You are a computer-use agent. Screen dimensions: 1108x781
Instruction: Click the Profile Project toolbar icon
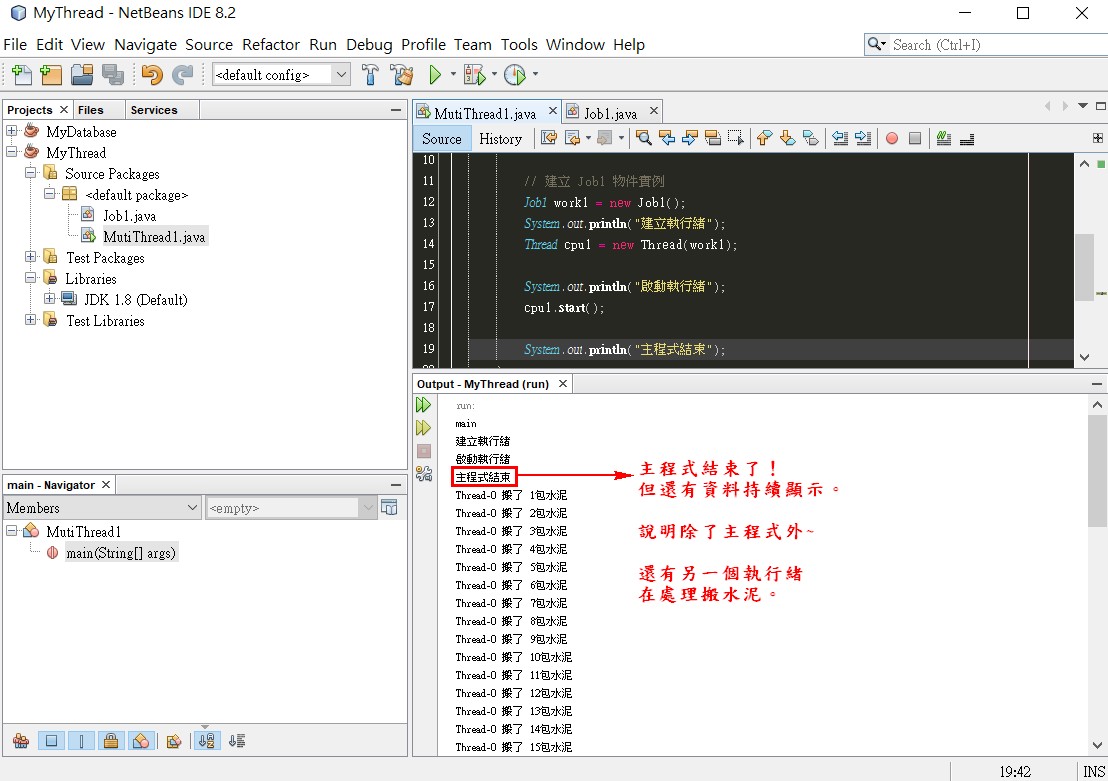(515, 74)
